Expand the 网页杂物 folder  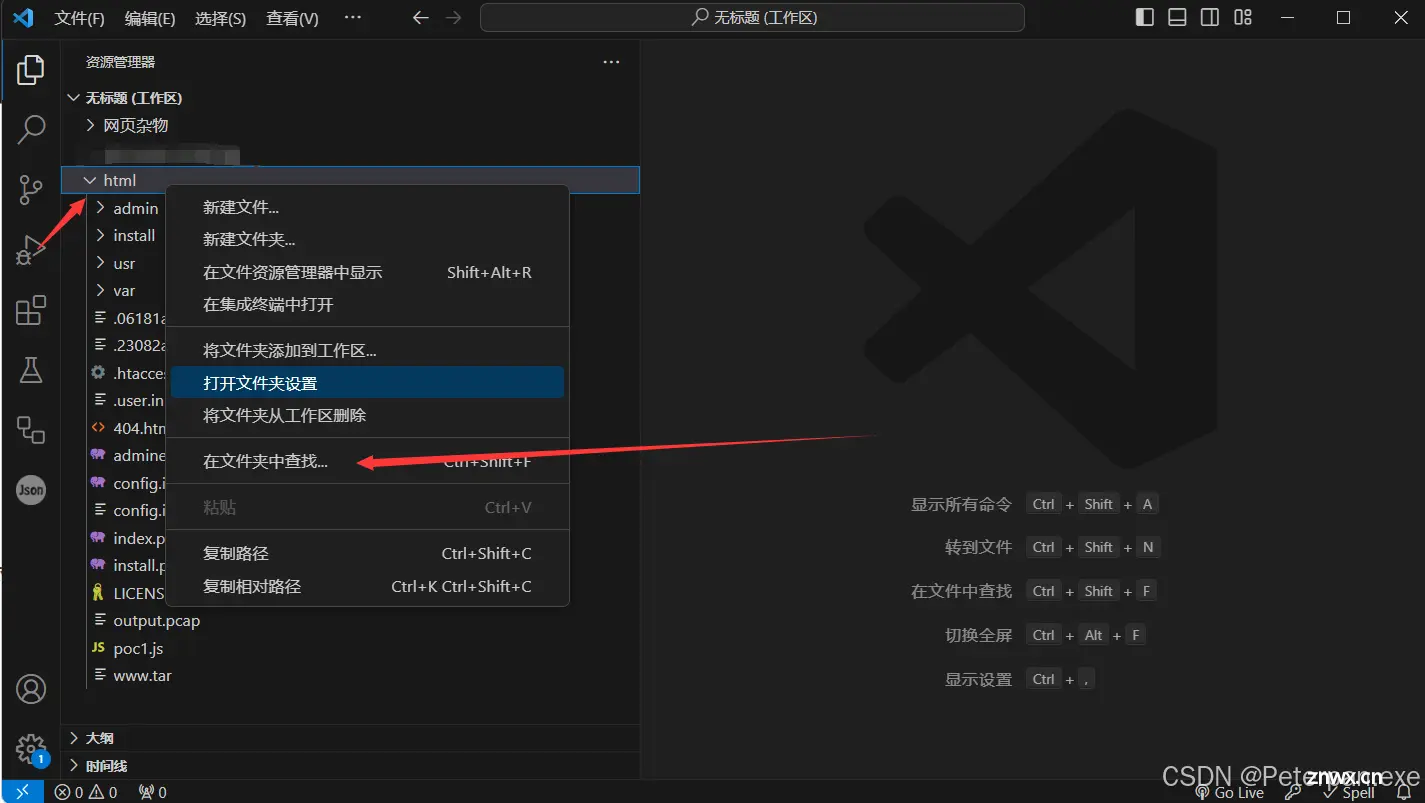350,126
